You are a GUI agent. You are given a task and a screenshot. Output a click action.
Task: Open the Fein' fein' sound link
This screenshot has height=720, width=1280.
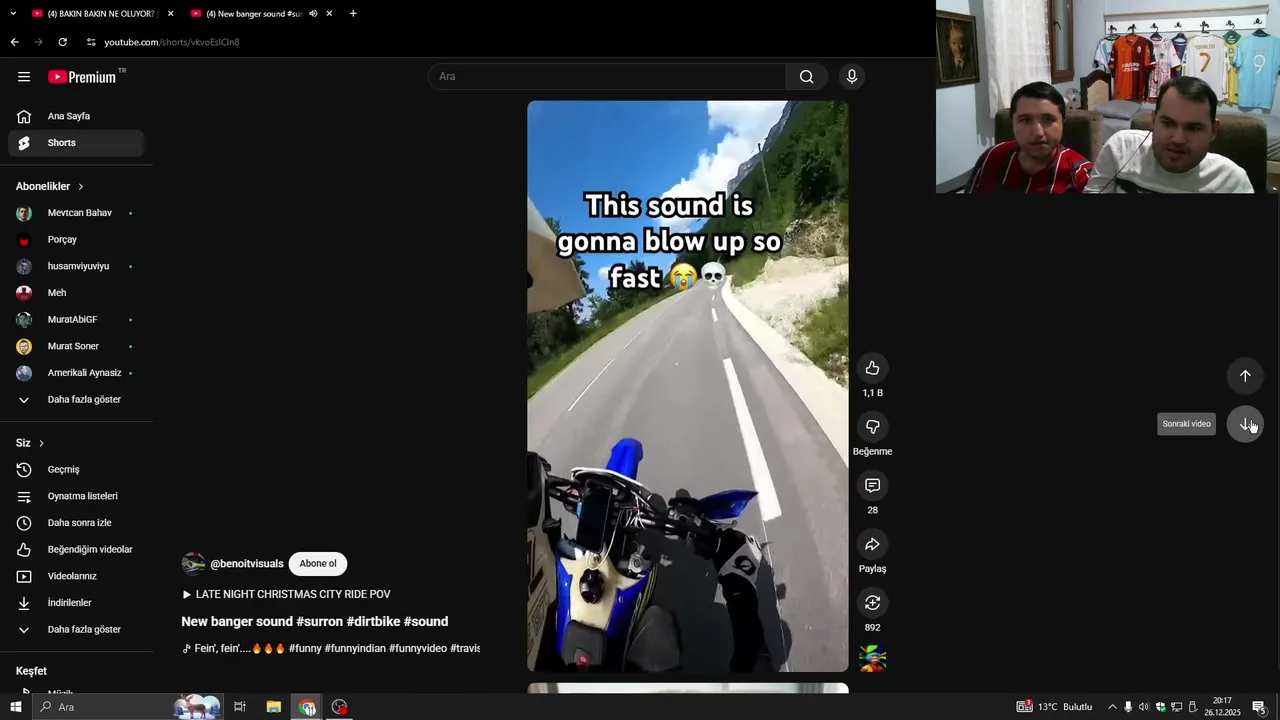pos(330,648)
